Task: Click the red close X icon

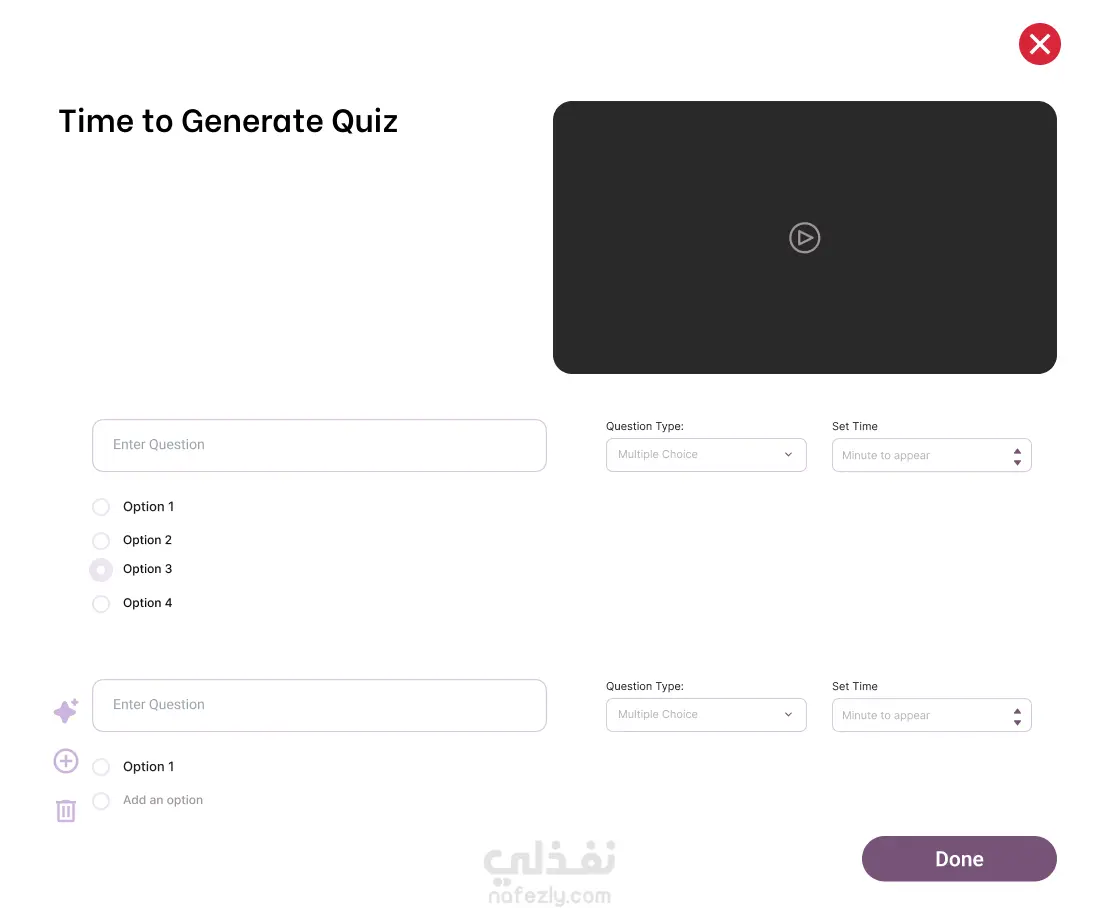Action: point(1039,44)
